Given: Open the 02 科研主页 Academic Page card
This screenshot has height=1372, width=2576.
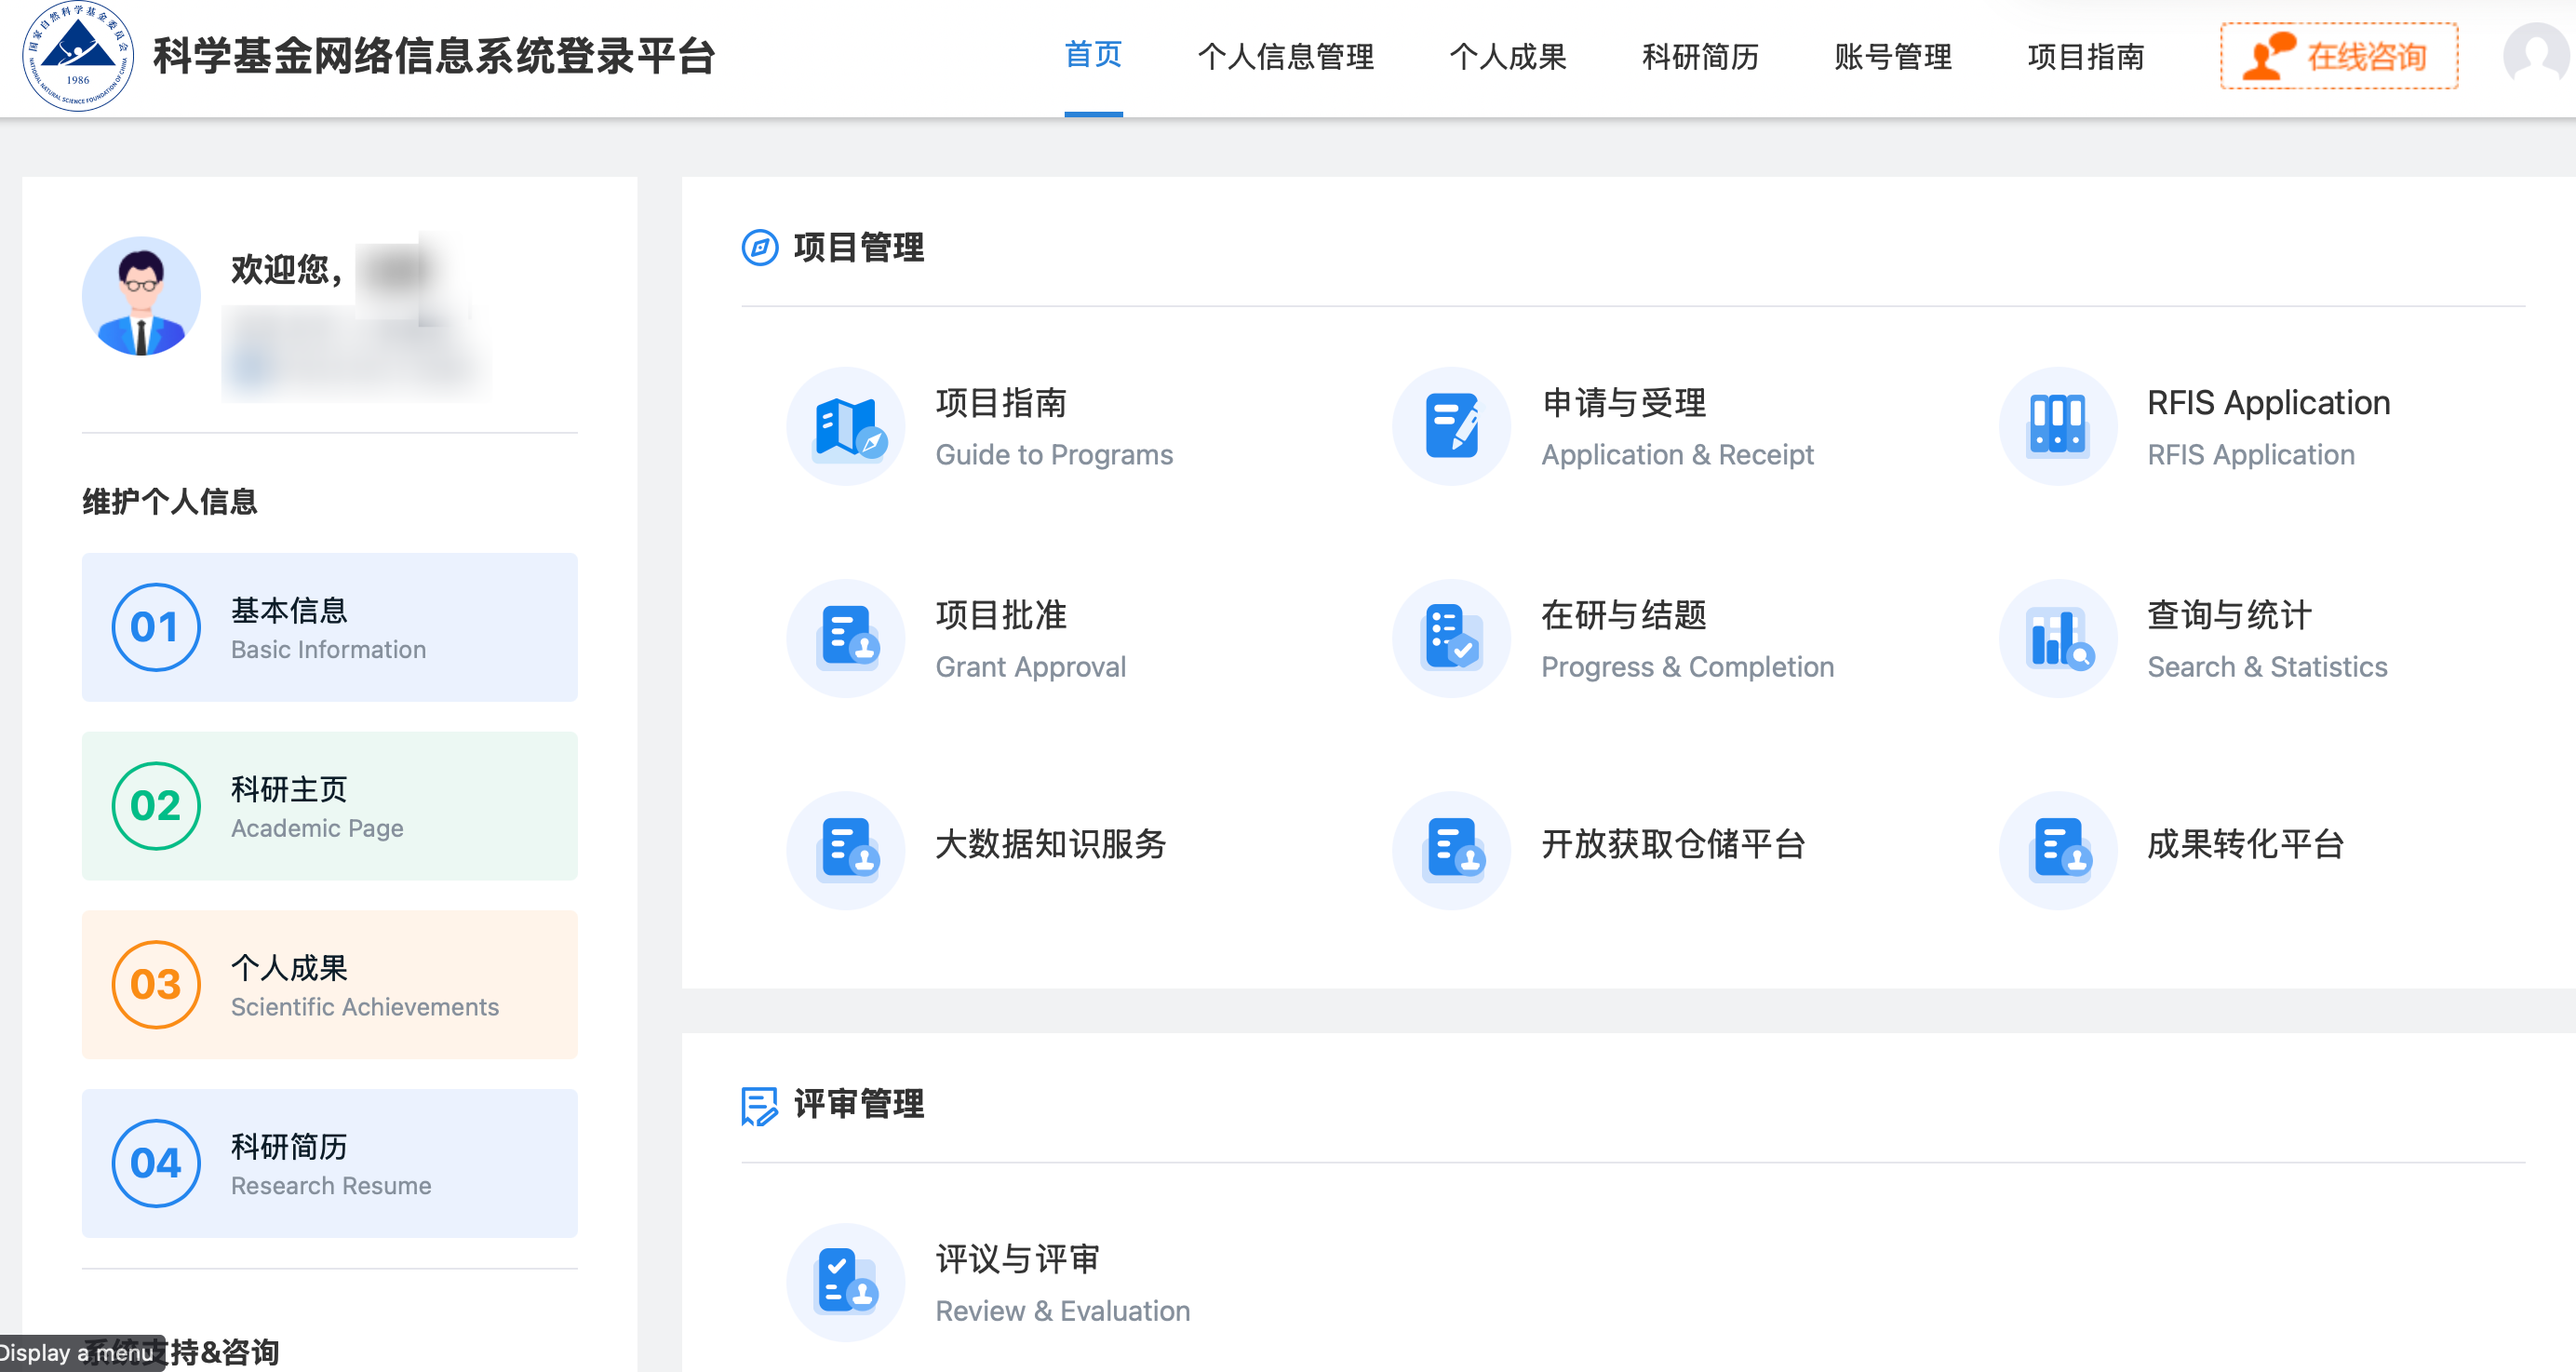Looking at the screenshot, I should coord(330,807).
